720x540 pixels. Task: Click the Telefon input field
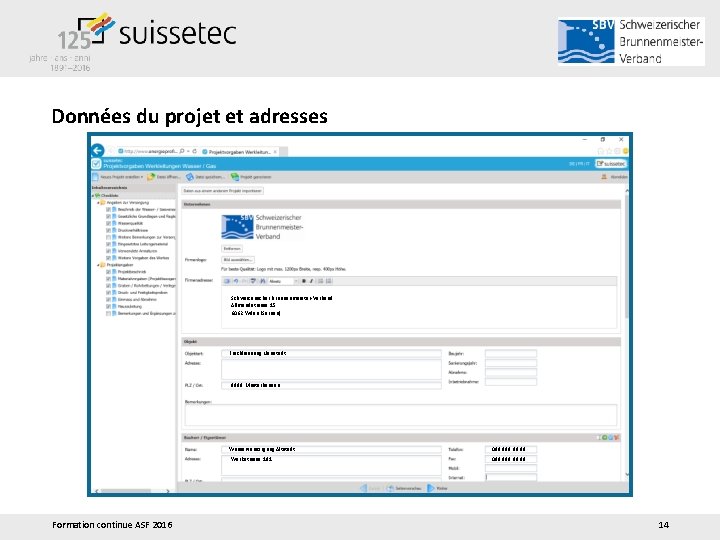point(511,449)
